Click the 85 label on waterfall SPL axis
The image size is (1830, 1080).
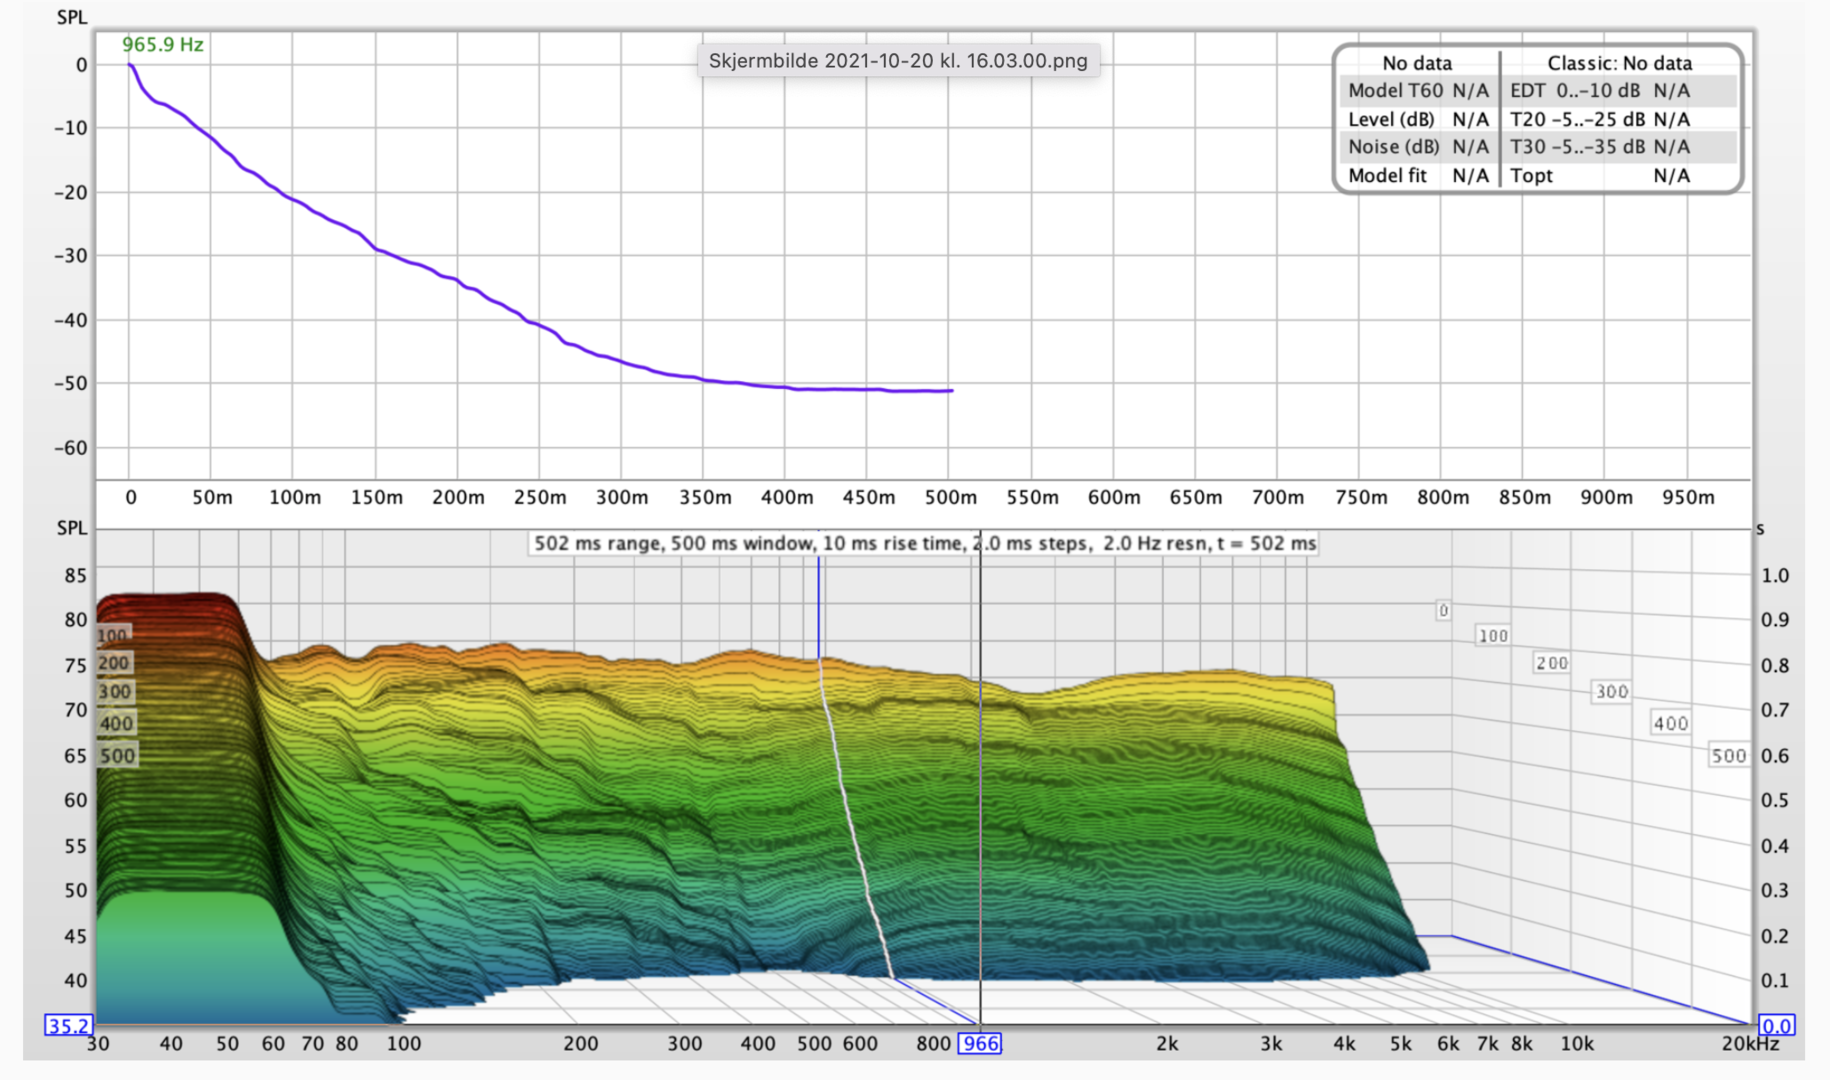tap(75, 575)
